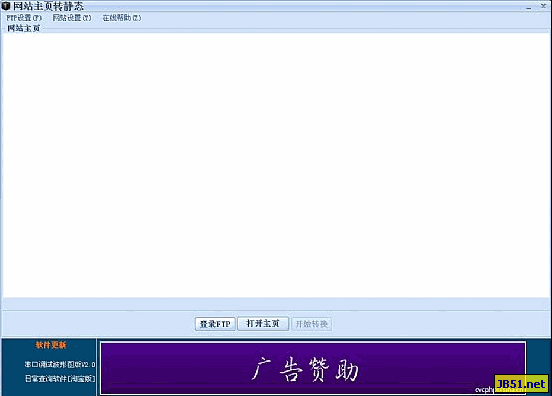This screenshot has height=396, width=552.
Task: Click the app icon in title bar
Action: tap(6, 6)
